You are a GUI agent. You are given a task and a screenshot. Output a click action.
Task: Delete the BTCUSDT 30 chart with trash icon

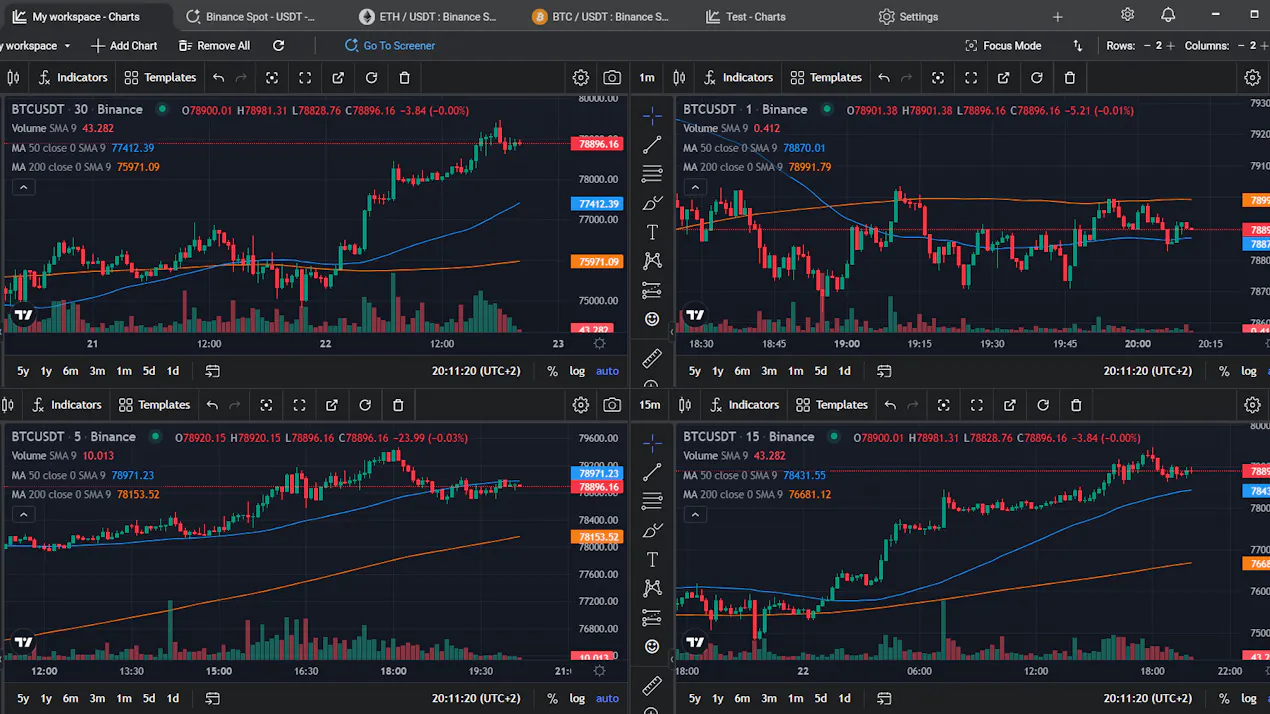pyautogui.click(x=404, y=77)
